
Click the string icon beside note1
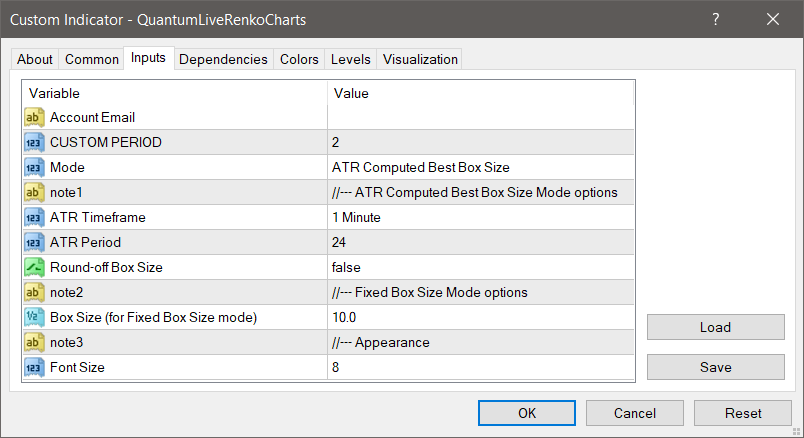click(x=34, y=192)
